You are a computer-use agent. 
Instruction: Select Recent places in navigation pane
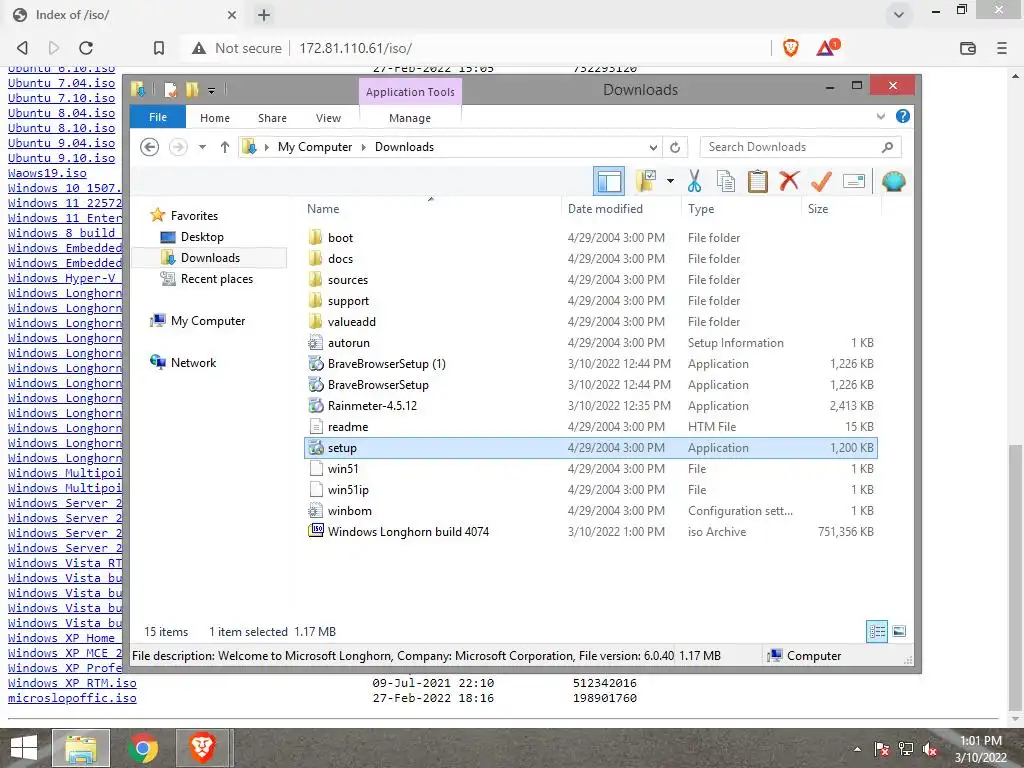tap(216, 279)
